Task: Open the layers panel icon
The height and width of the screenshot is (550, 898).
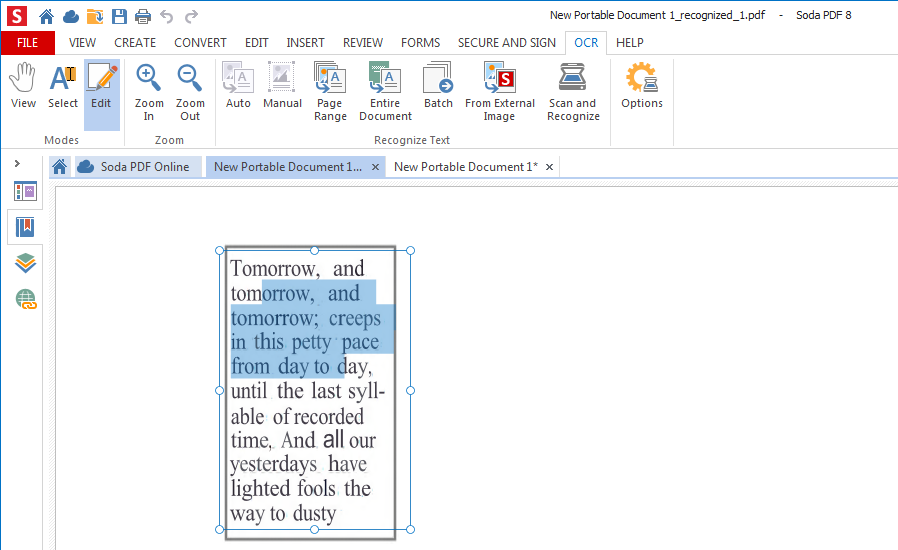Action: (25, 263)
